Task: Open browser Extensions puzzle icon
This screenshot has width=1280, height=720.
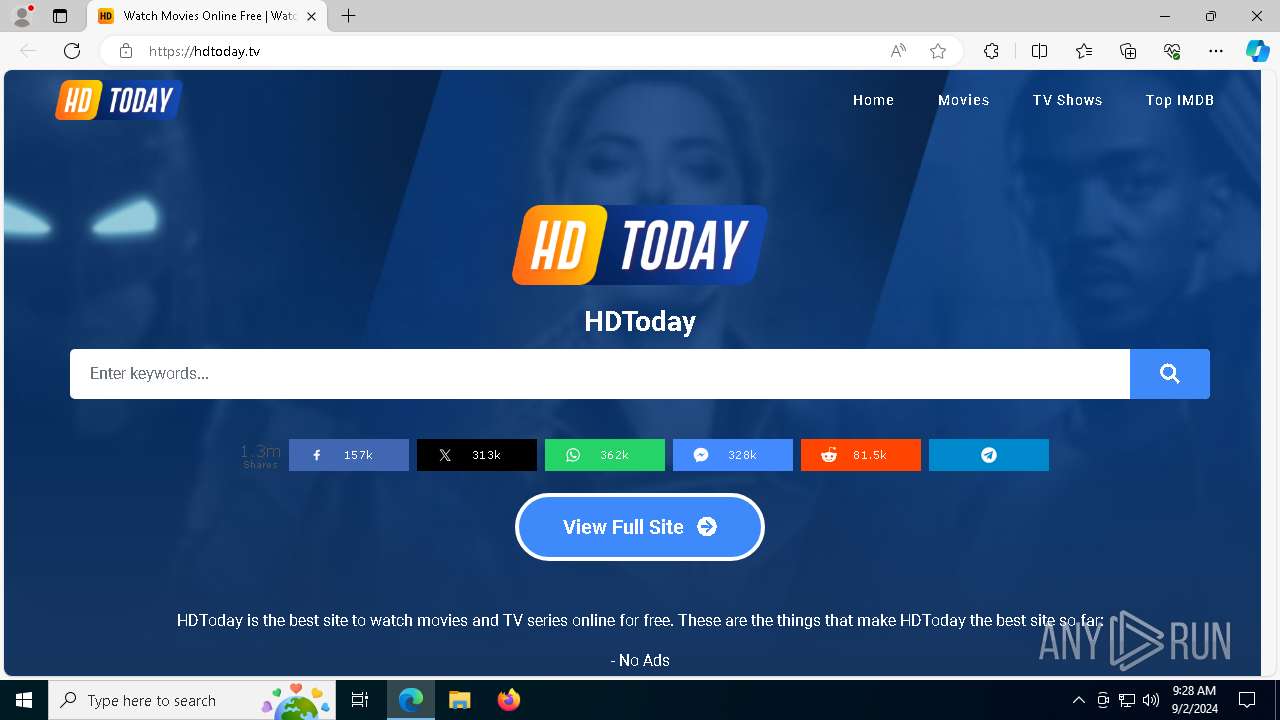Action: pyautogui.click(x=991, y=51)
